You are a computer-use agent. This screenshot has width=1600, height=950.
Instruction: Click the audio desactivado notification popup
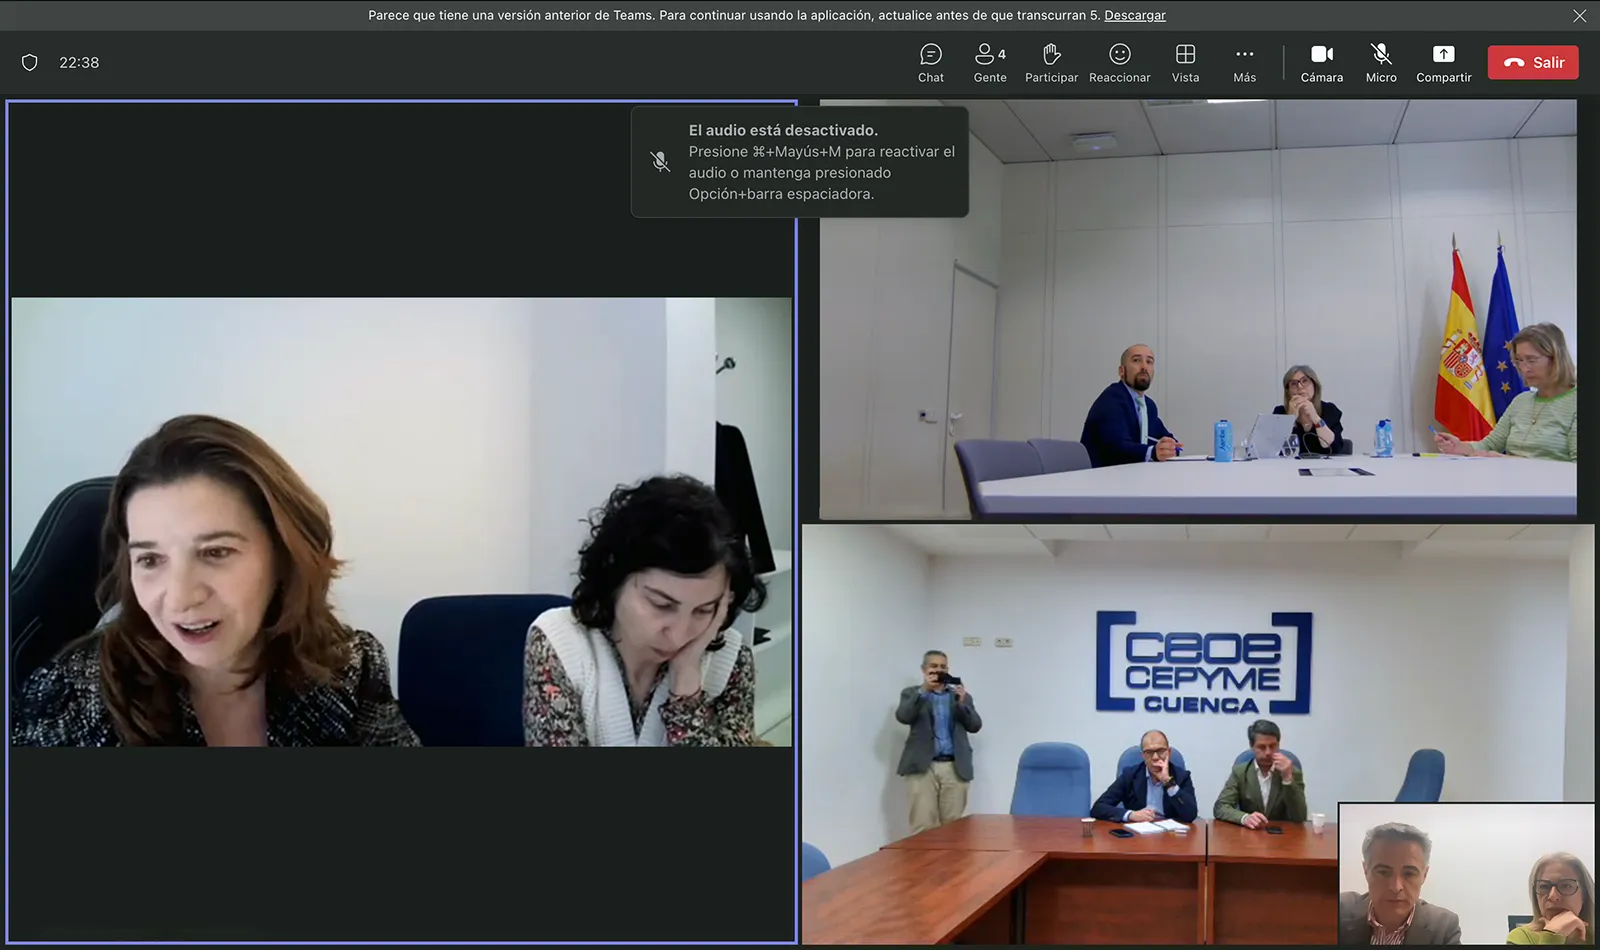point(820,162)
